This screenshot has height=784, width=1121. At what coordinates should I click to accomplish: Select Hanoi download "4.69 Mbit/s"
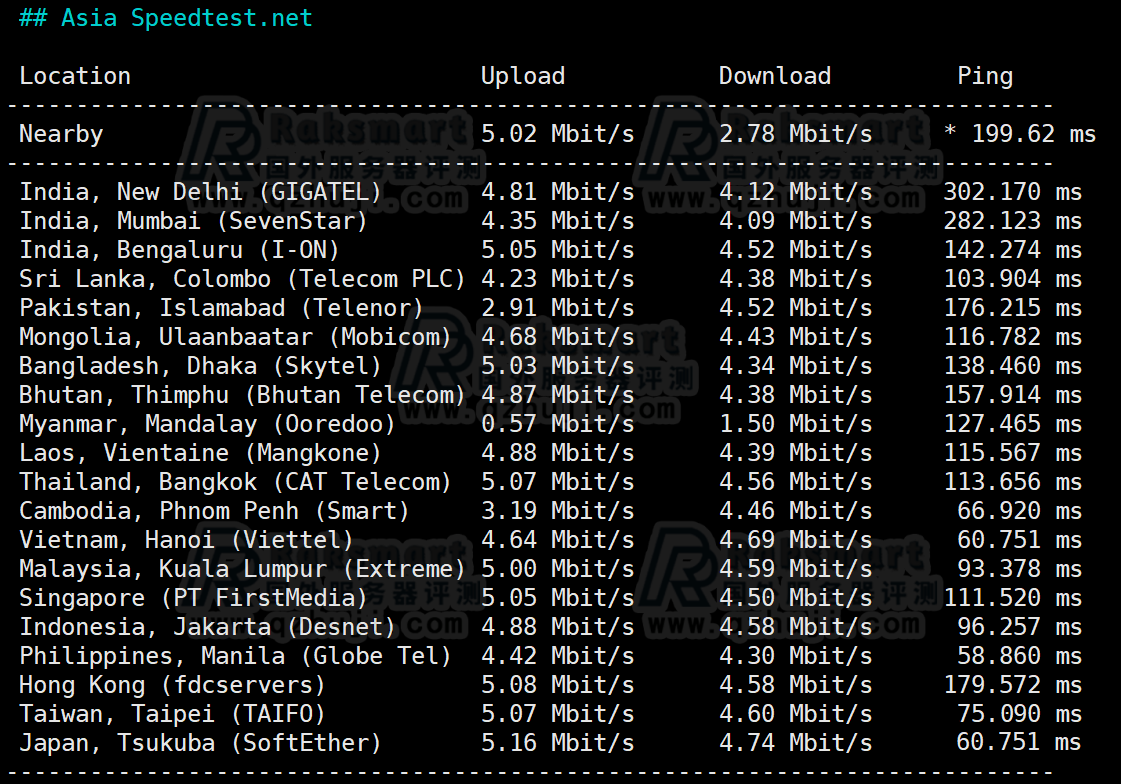pyautogui.click(x=796, y=540)
